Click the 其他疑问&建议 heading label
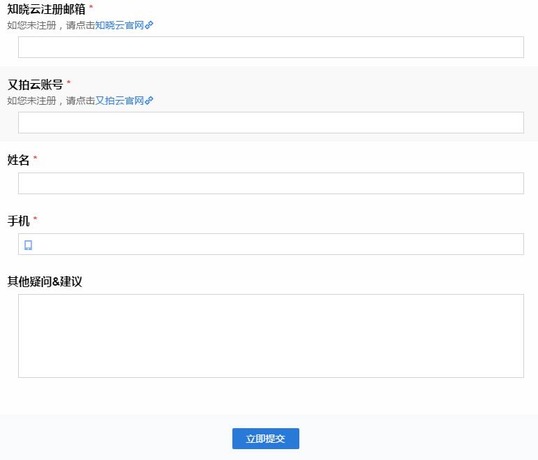This screenshot has width=538, height=460. pyautogui.click(x=45, y=282)
